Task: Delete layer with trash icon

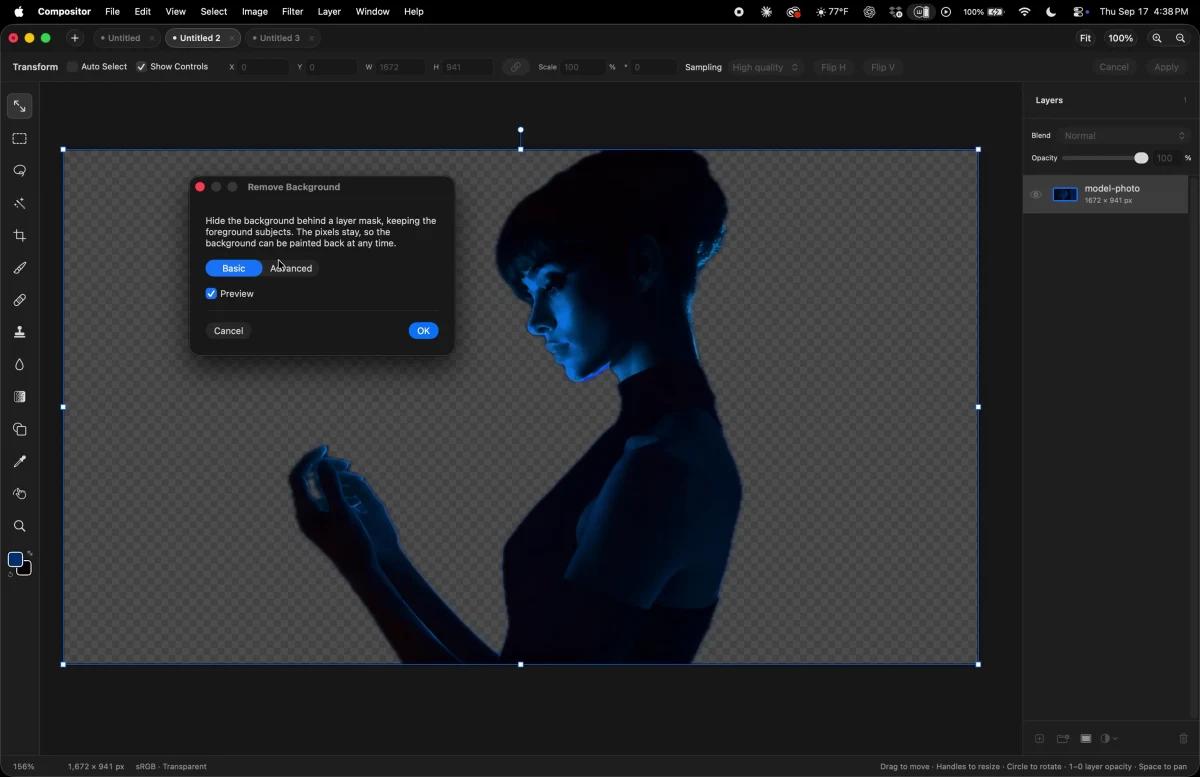Action: tap(1183, 739)
